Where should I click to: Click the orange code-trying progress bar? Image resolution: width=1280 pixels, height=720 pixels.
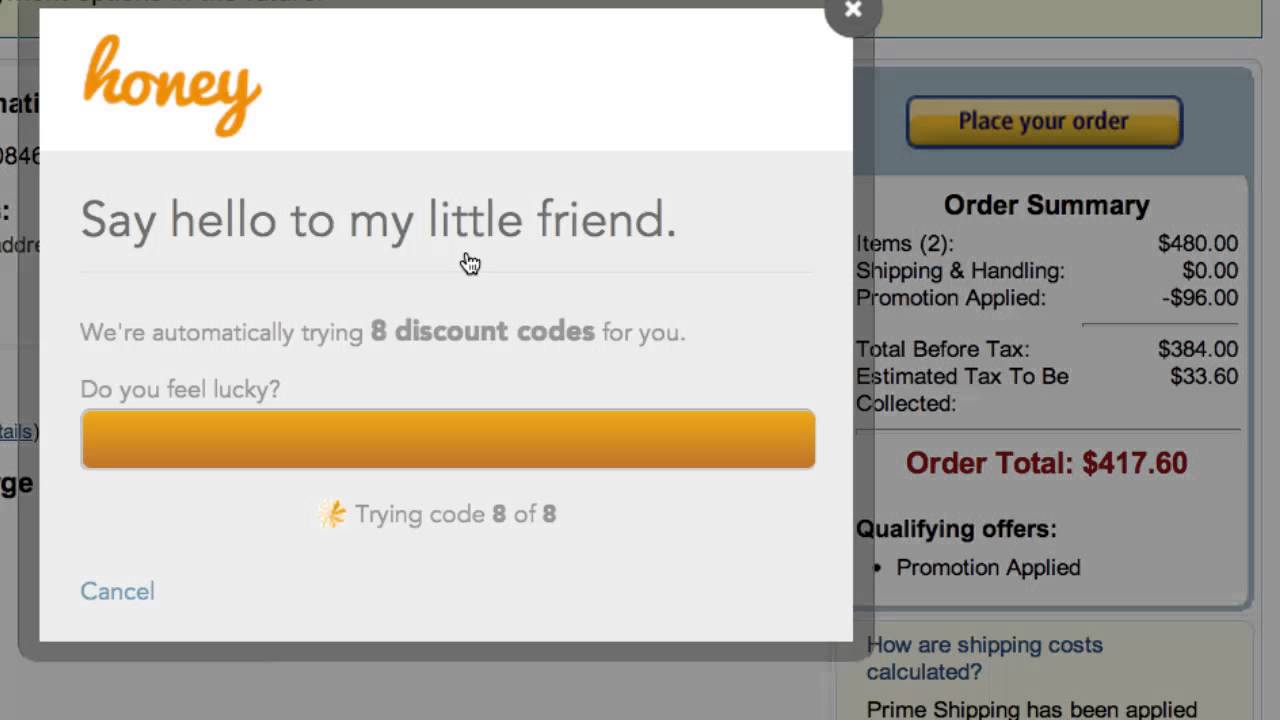coord(448,439)
